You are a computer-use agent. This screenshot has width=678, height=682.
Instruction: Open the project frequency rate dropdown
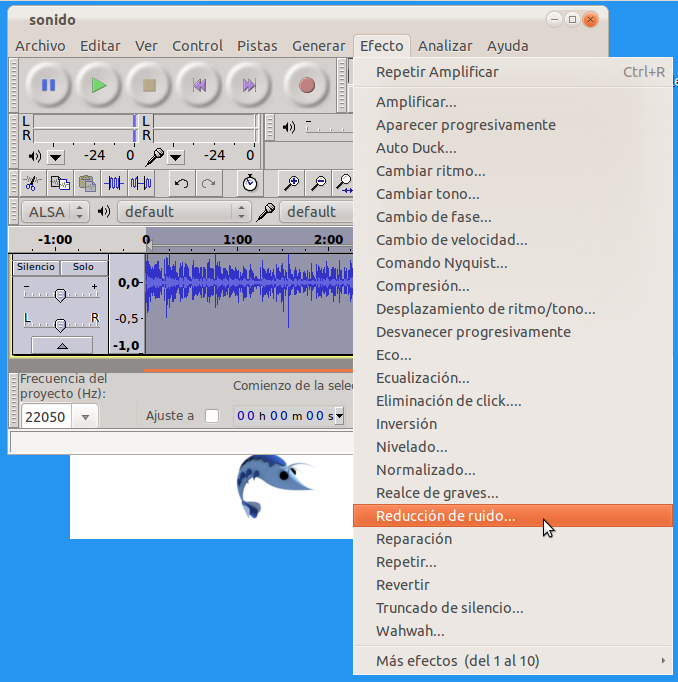pos(85,417)
